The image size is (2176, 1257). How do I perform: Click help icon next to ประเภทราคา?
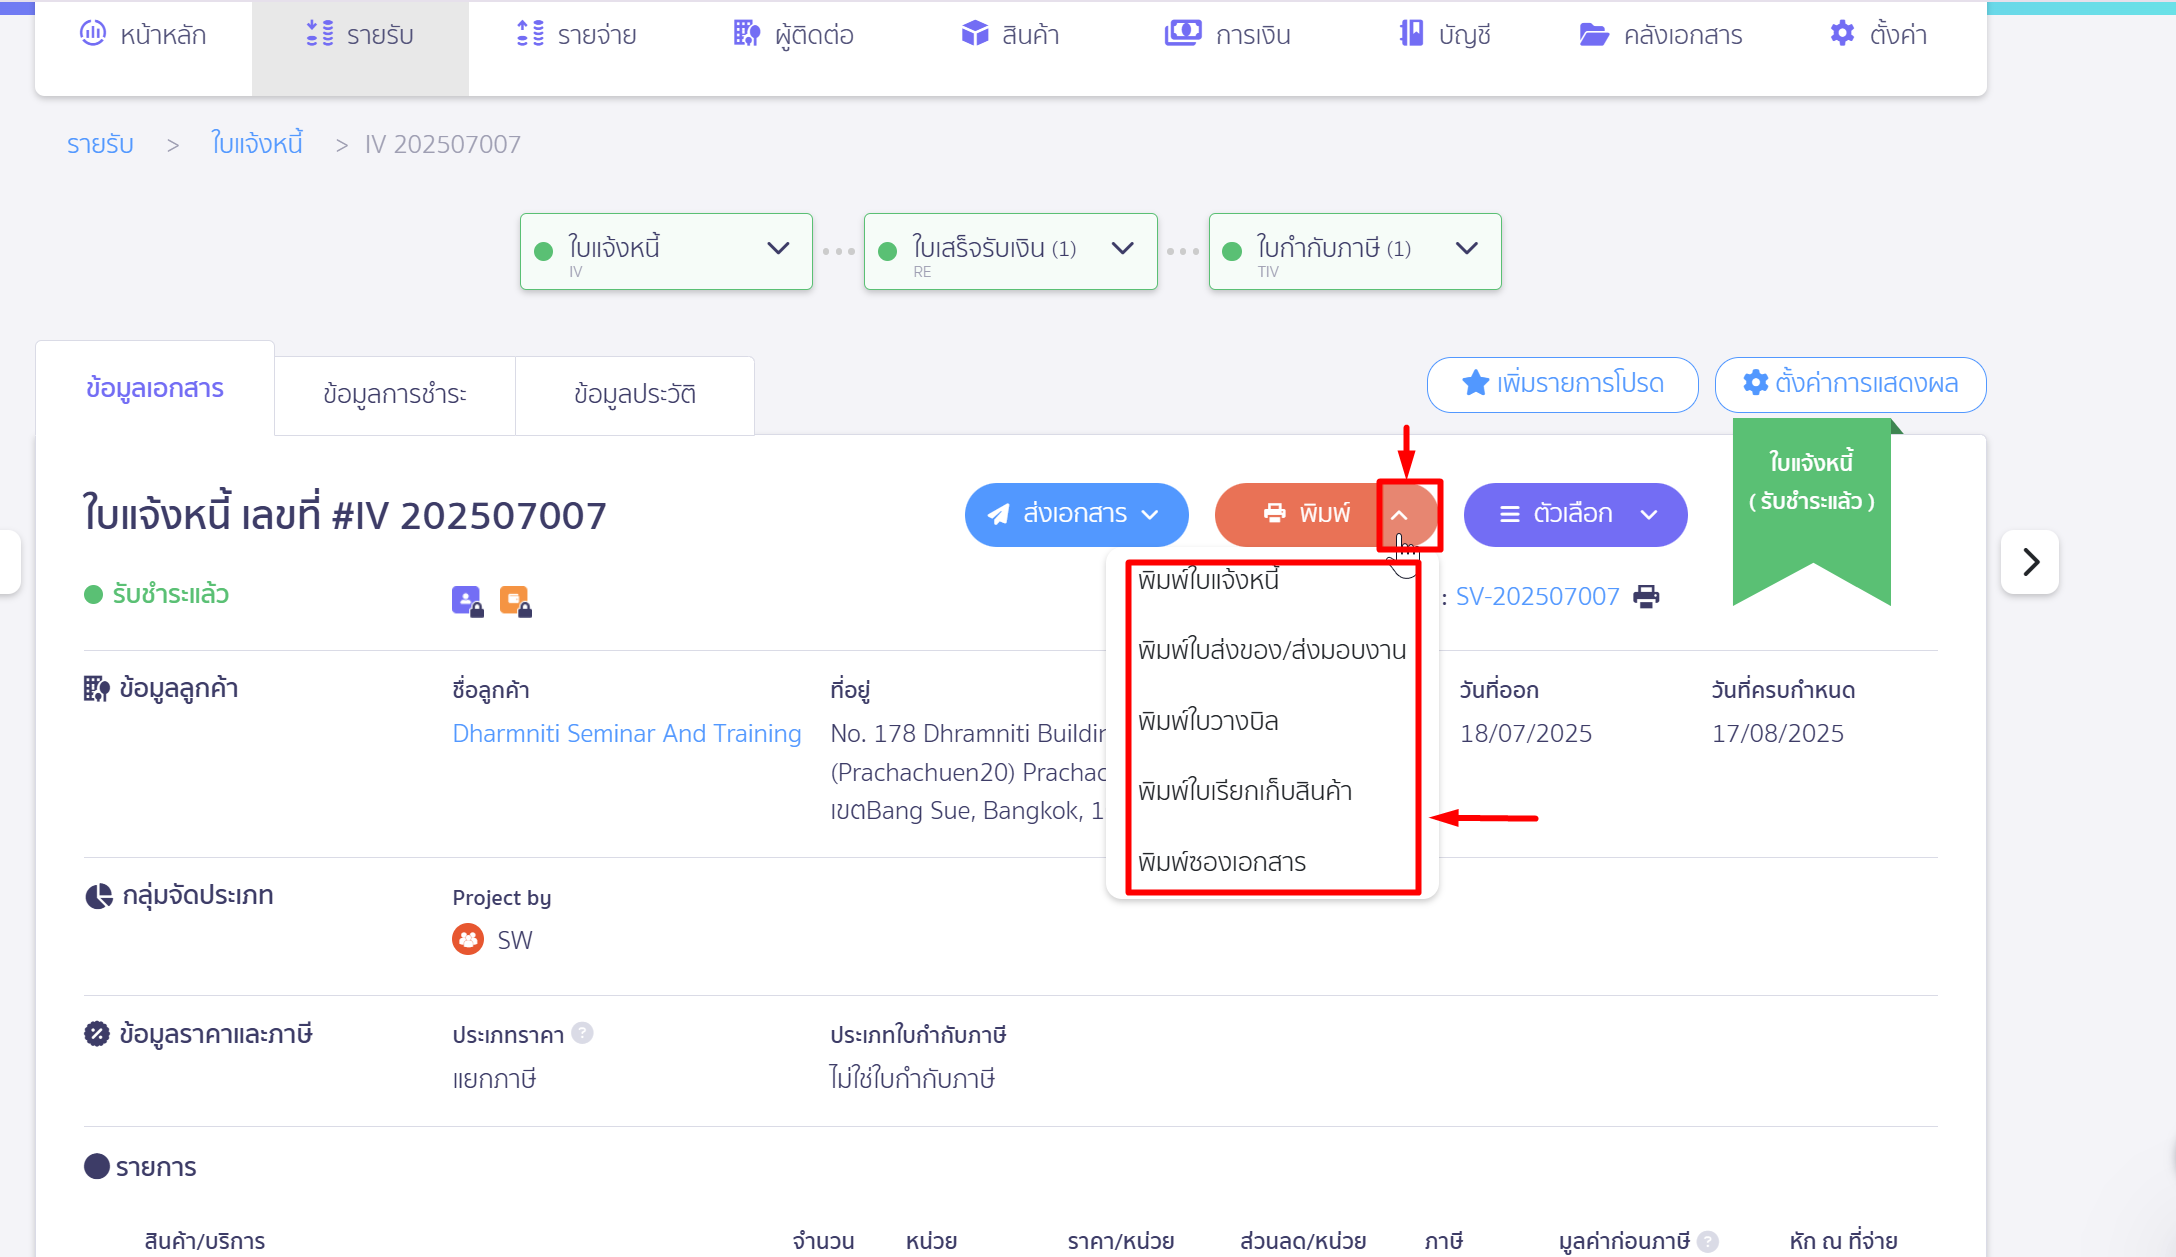582,1033
